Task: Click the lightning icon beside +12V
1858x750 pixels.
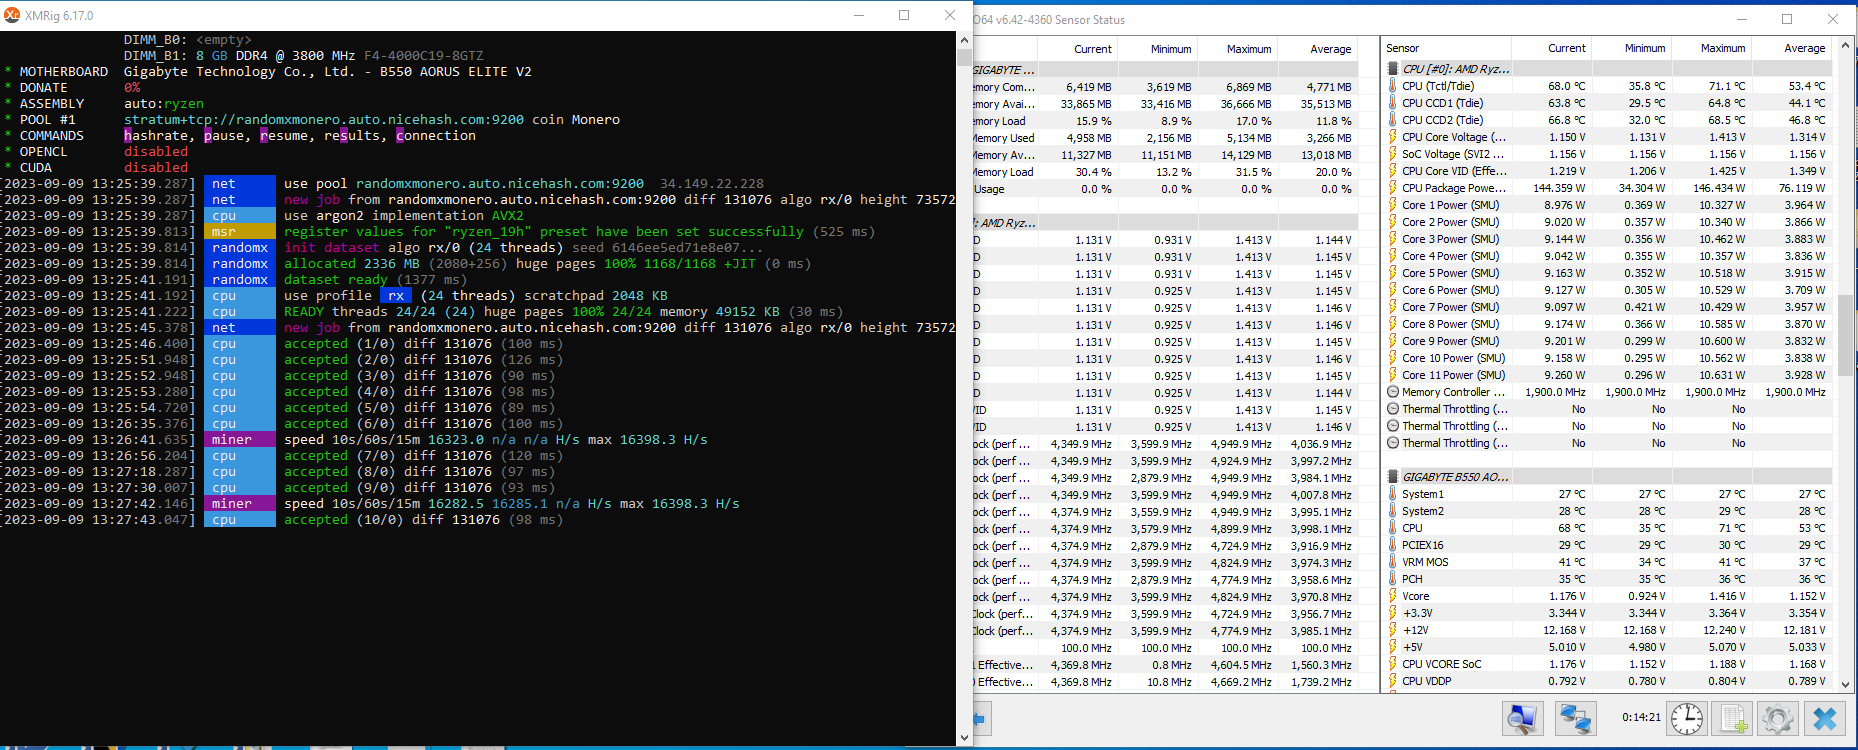Action: (1392, 630)
